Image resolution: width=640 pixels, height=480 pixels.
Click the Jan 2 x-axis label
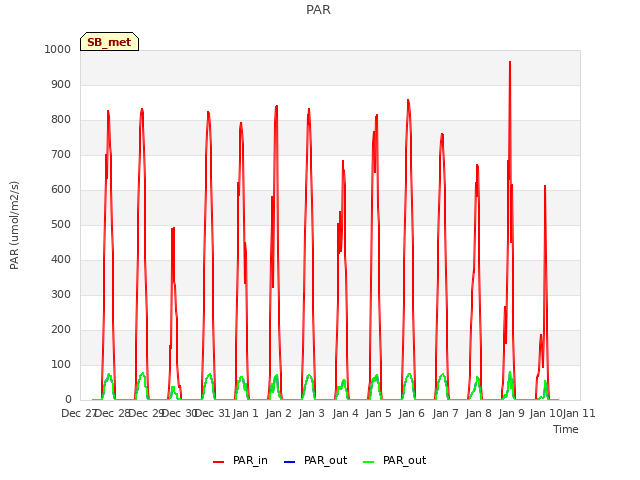(279, 413)
